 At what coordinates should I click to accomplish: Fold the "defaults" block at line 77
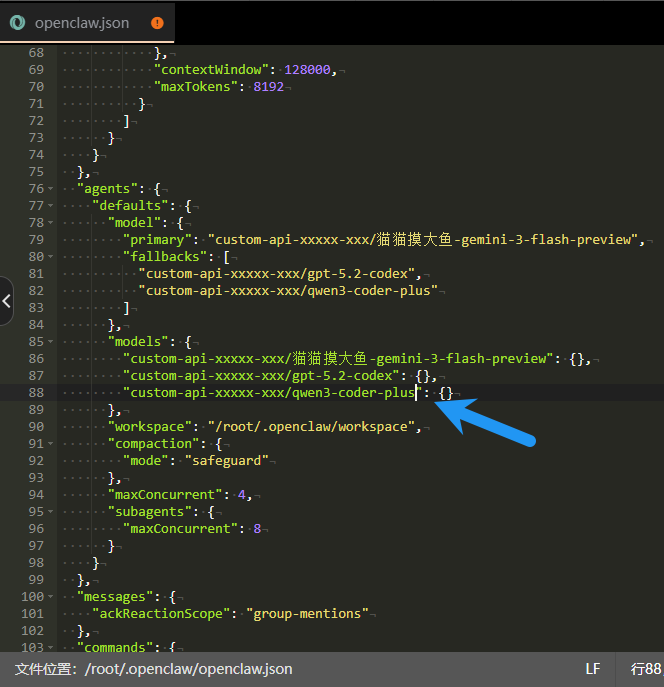(x=51, y=205)
